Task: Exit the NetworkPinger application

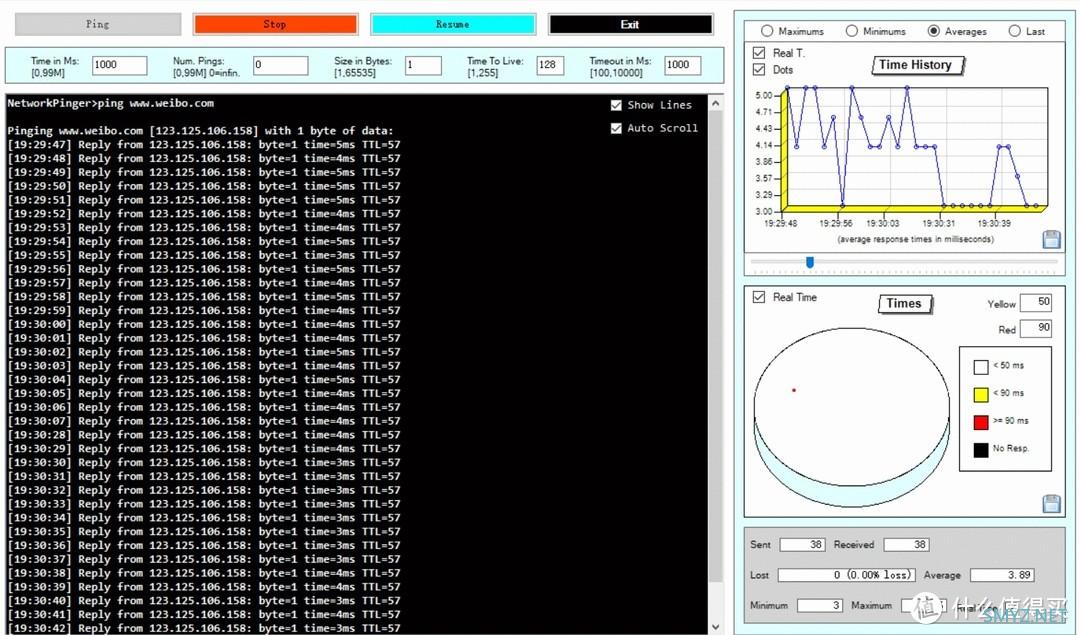Action: [630, 24]
